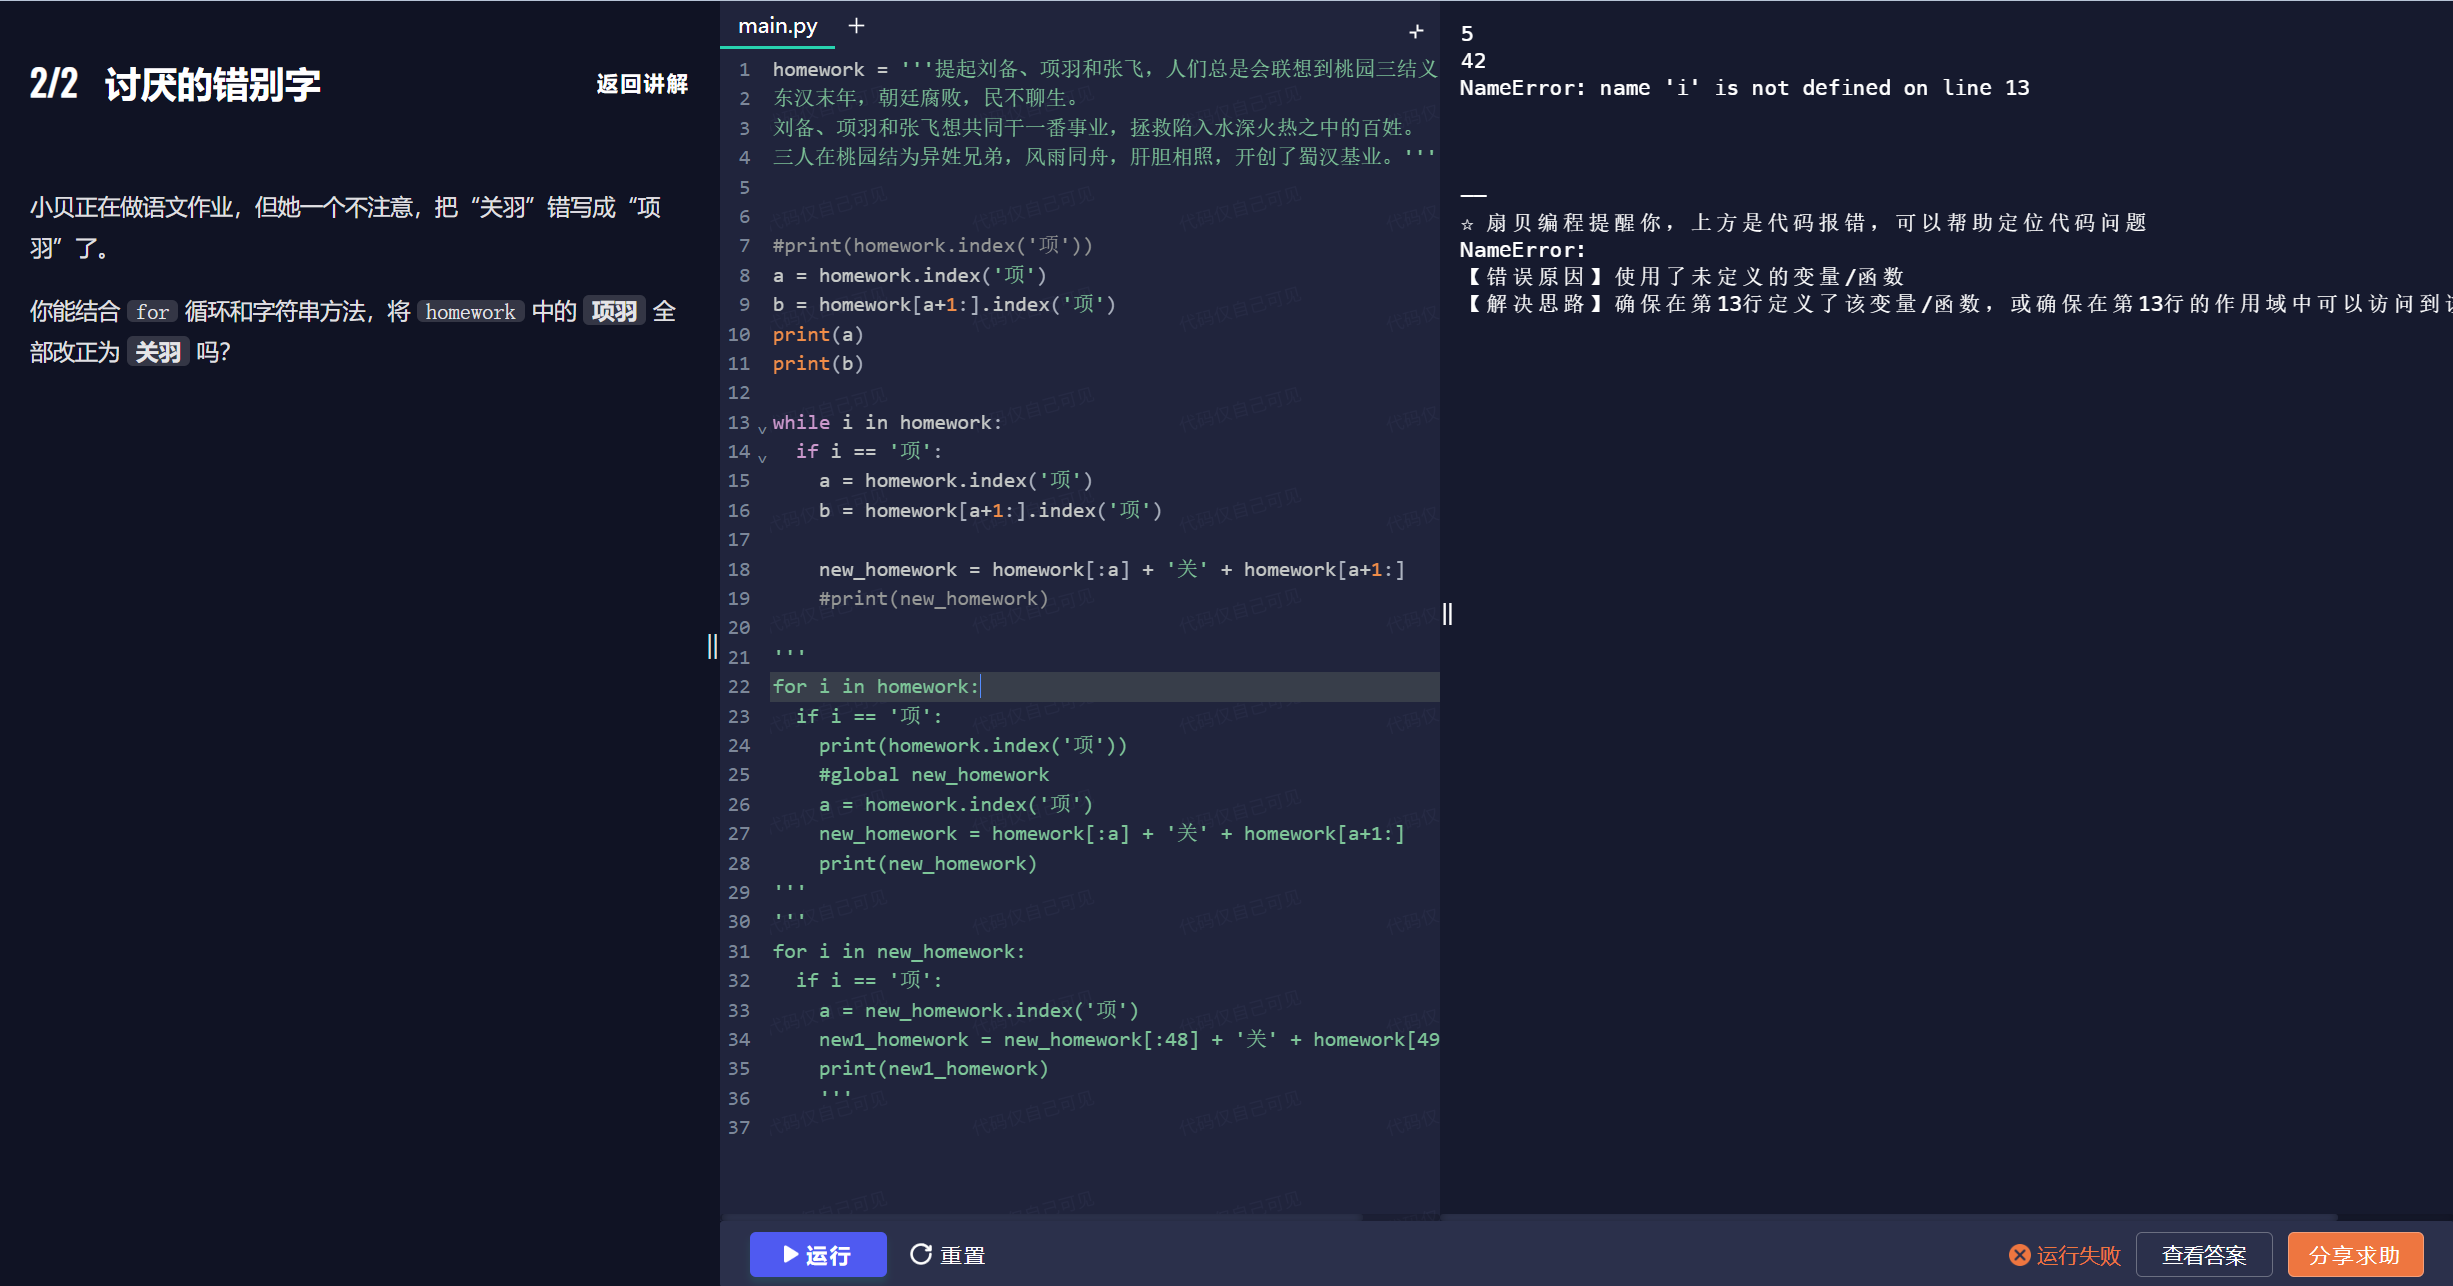The height and width of the screenshot is (1286, 2453).
Task: Click line number 22 in the gutter
Action: click(x=739, y=687)
